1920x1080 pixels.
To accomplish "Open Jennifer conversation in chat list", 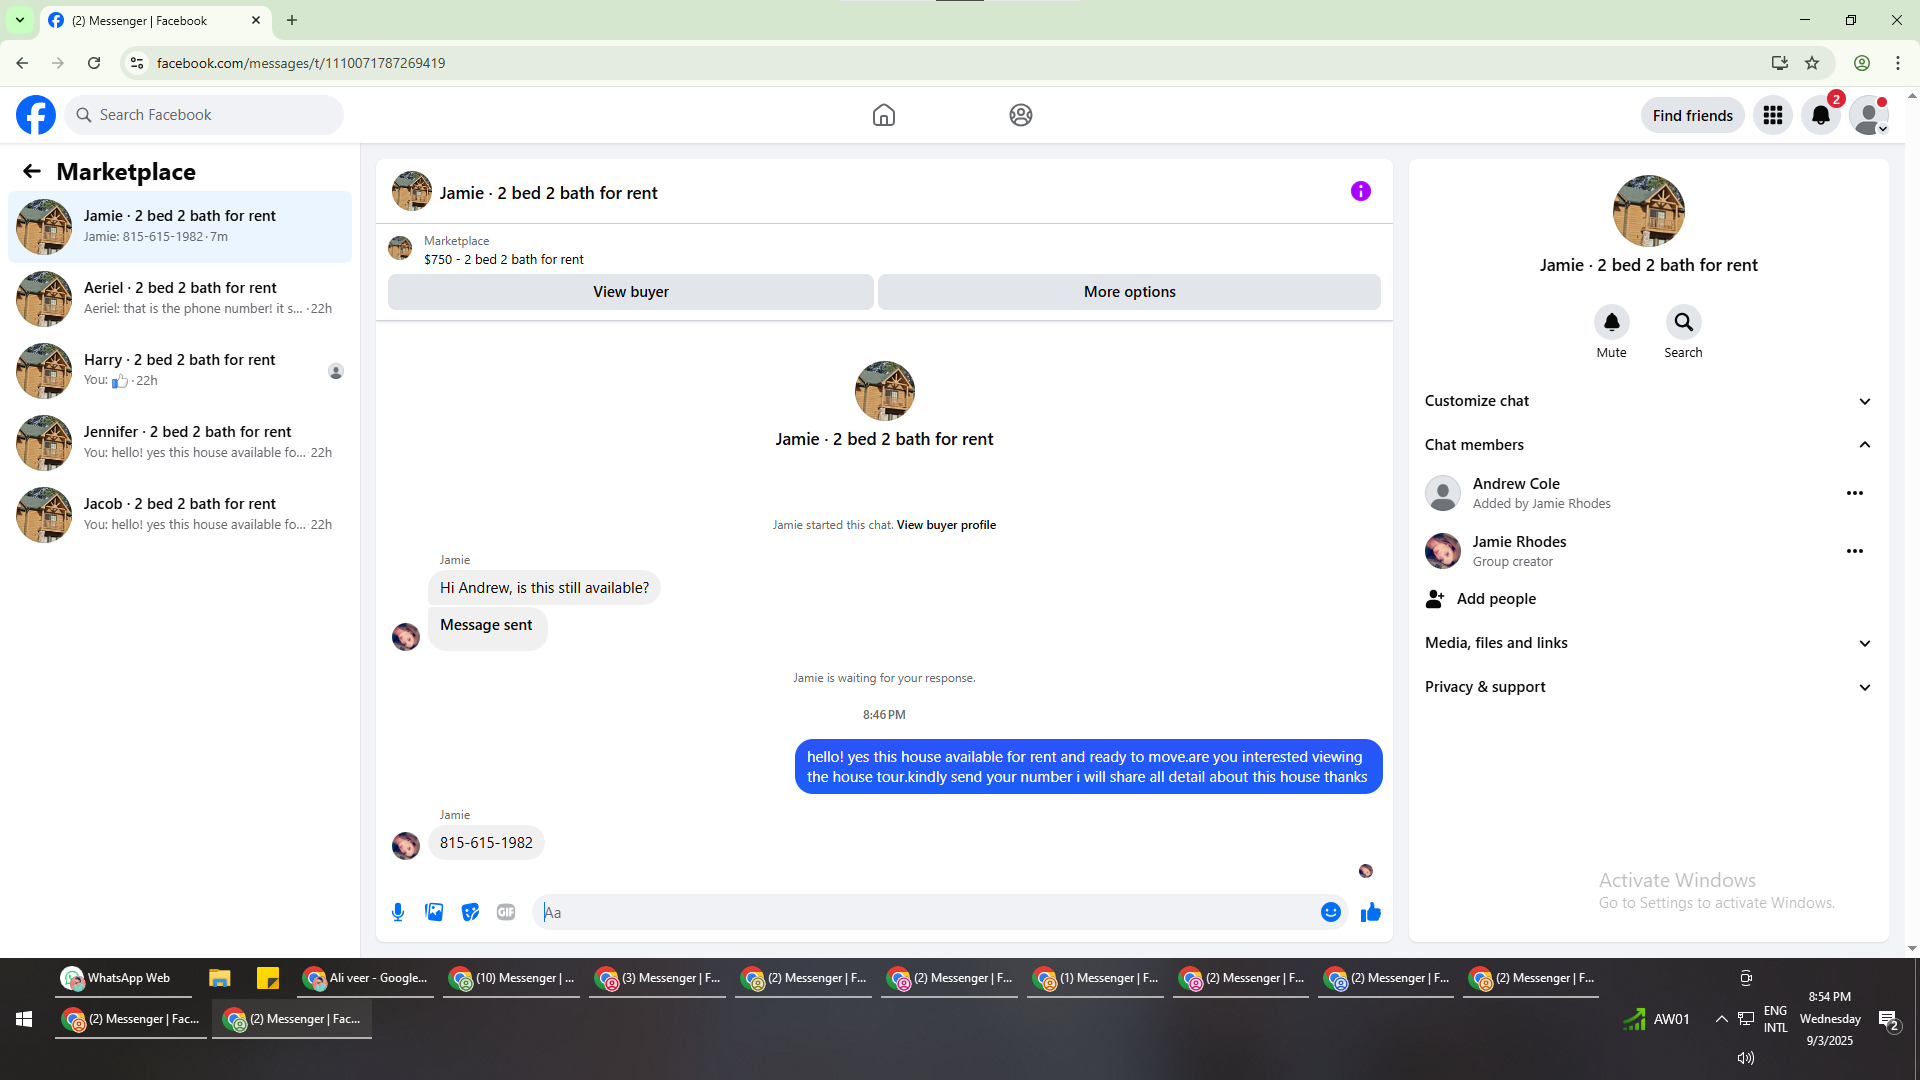I will pyautogui.click(x=180, y=443).
